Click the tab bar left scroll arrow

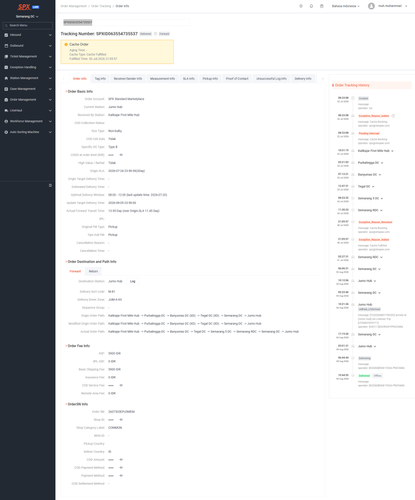[63, 79]
